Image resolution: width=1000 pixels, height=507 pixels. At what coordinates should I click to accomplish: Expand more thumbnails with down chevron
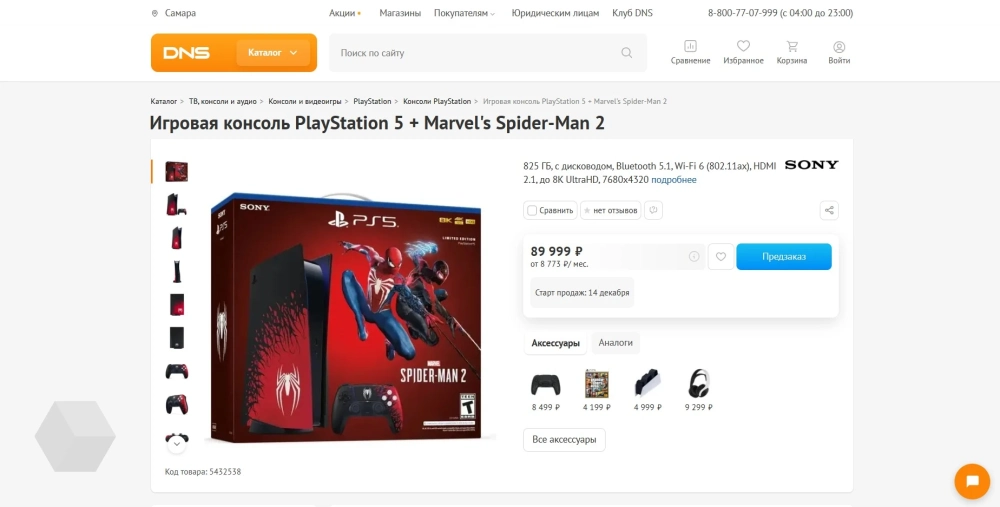[176, 444]
